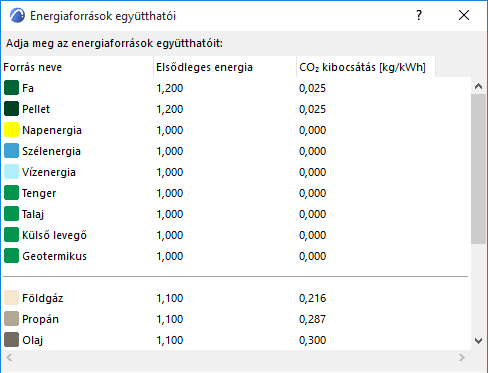Select the Propán source name
Screen dimensions: 488x373
click(x=40, y=319)
